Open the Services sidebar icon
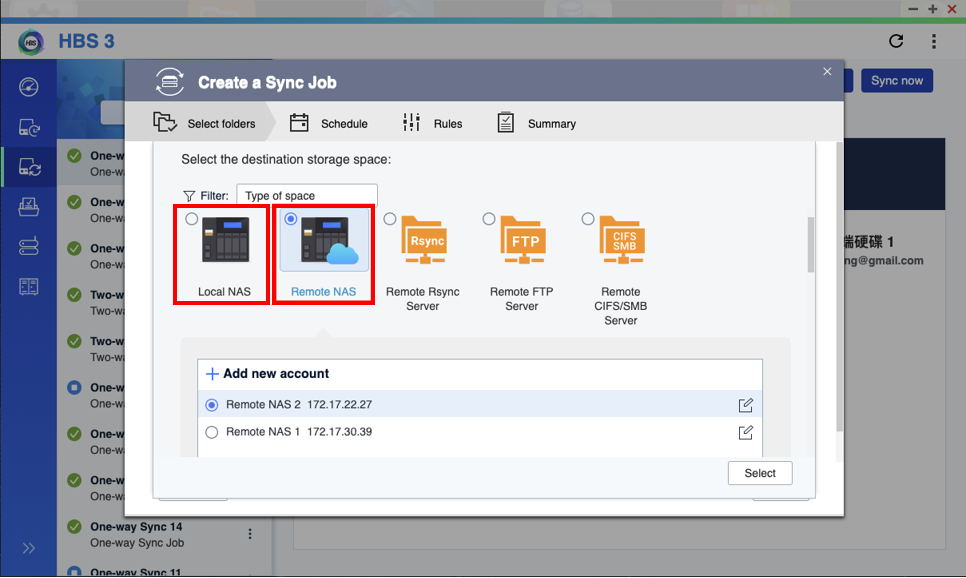The image size is (966, 578). coord(28,206)
